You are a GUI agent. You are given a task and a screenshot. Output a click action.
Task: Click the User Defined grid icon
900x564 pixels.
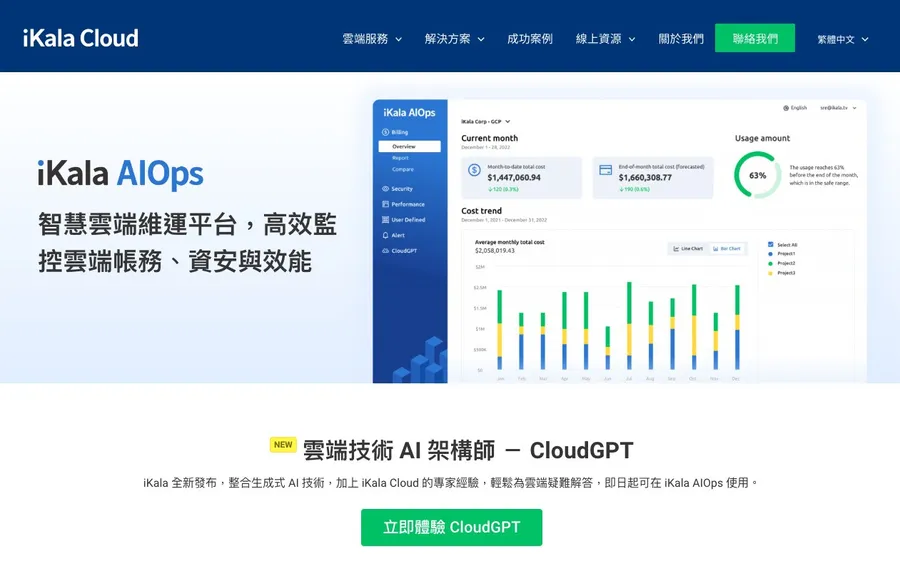[x=385, y=220]
